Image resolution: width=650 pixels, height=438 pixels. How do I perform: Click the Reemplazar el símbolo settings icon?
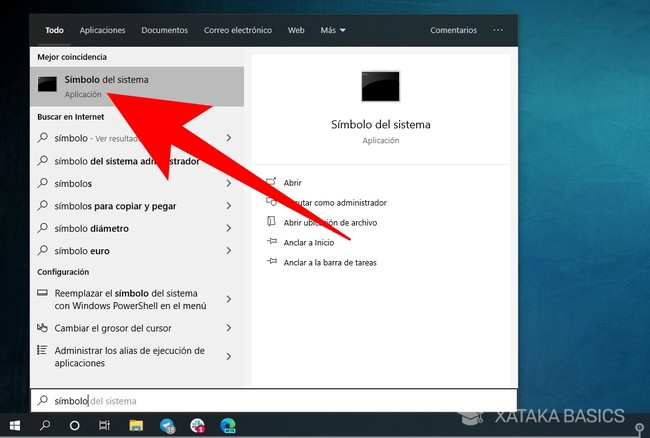tap(42, 293)
